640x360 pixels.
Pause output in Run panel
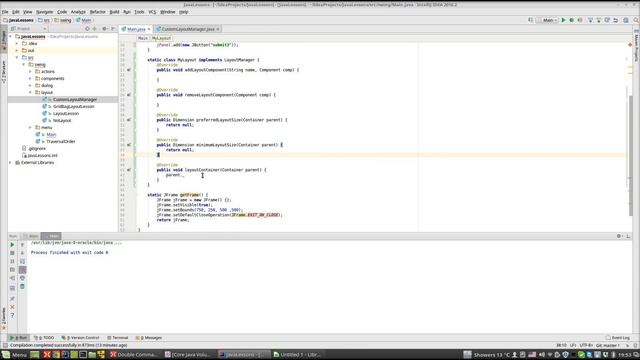12,261
